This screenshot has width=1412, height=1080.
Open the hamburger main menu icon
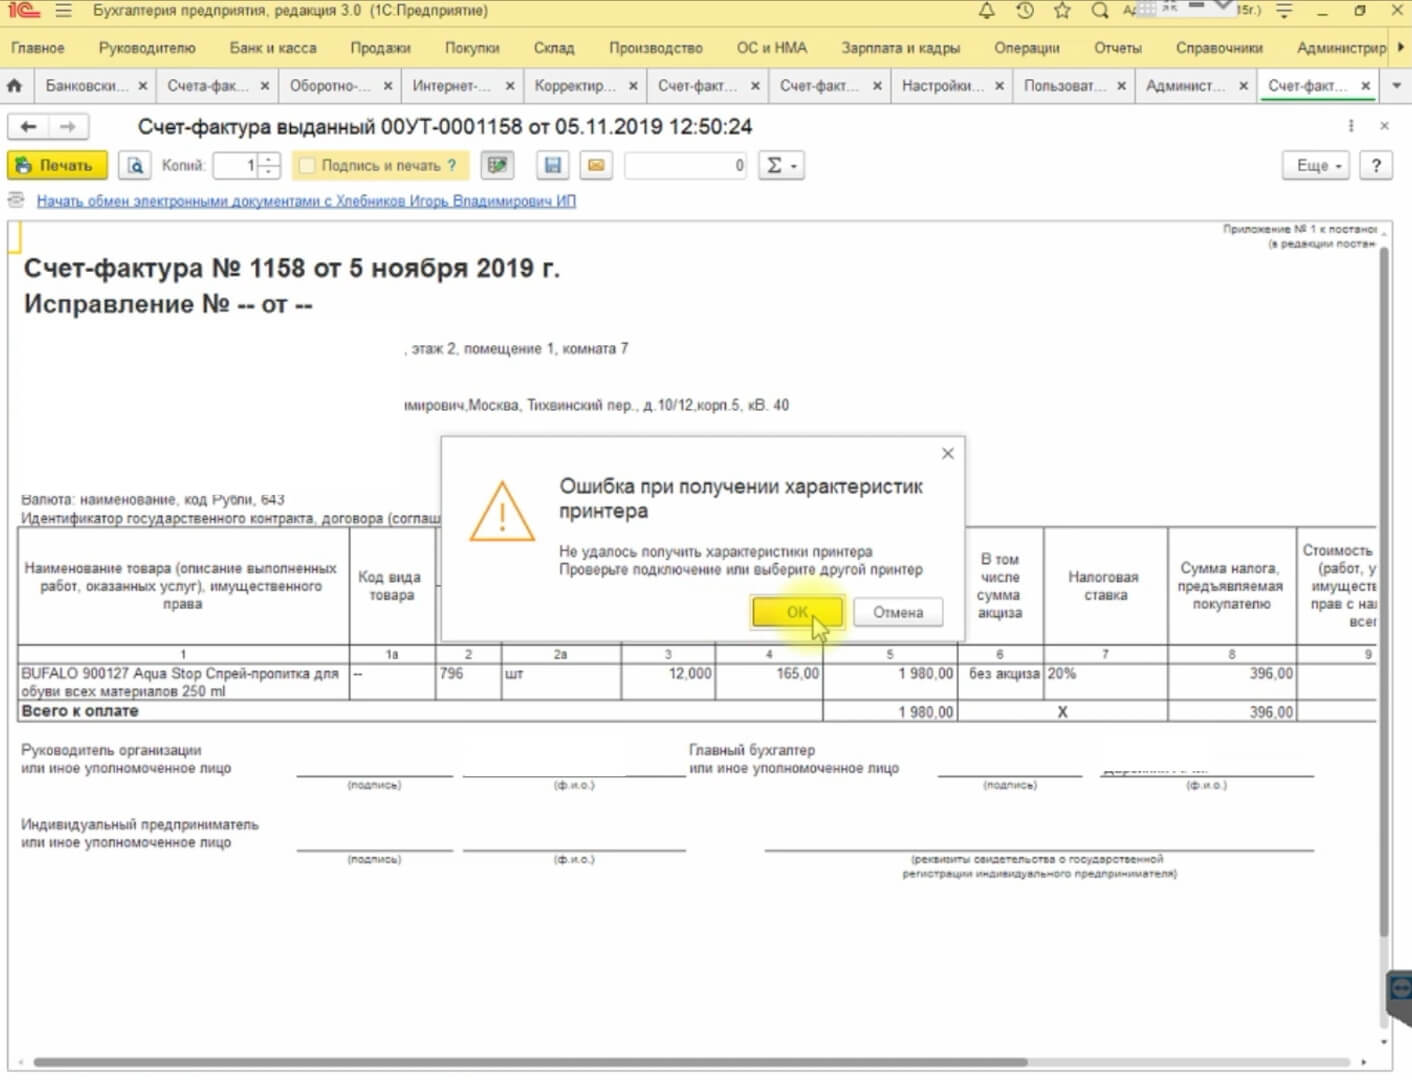click(64, 11)
